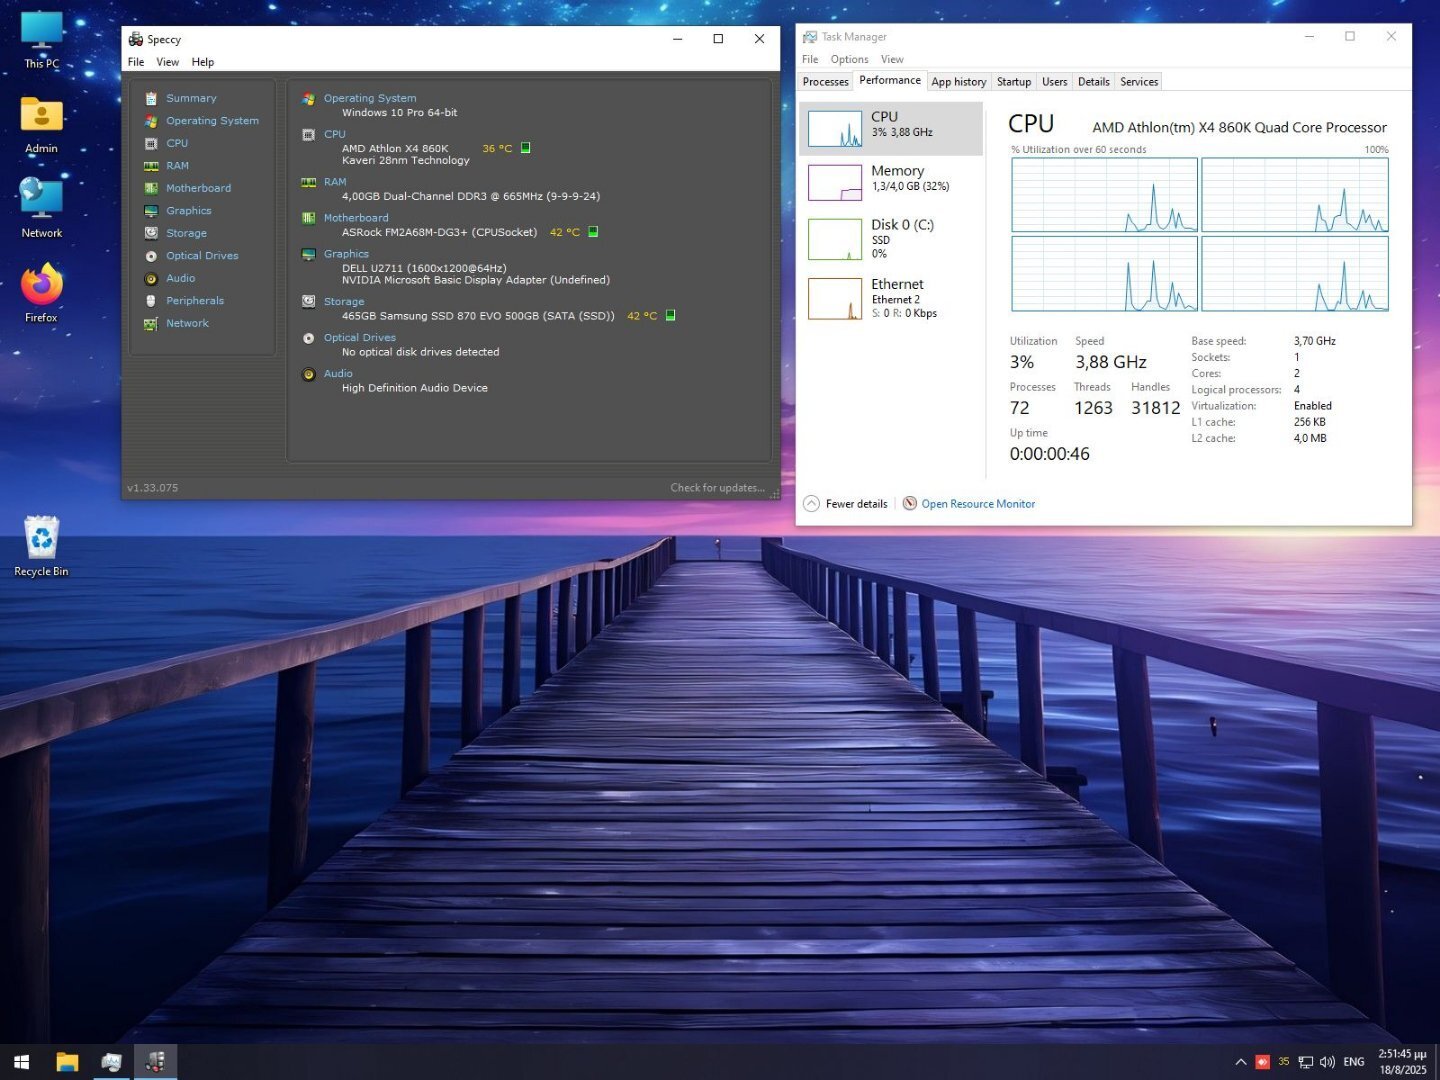Collapse Task Manager with Fewer details
Screen dimensions: 1440x1080
pos(846,504)
